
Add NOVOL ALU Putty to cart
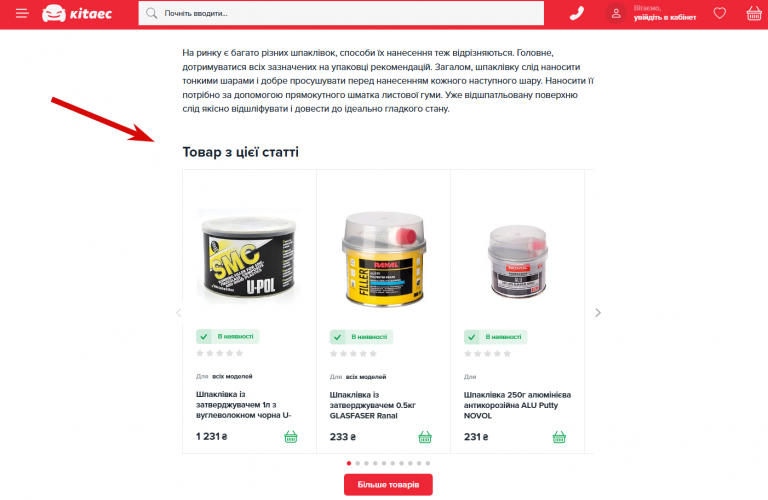click(x=559, y=437)
